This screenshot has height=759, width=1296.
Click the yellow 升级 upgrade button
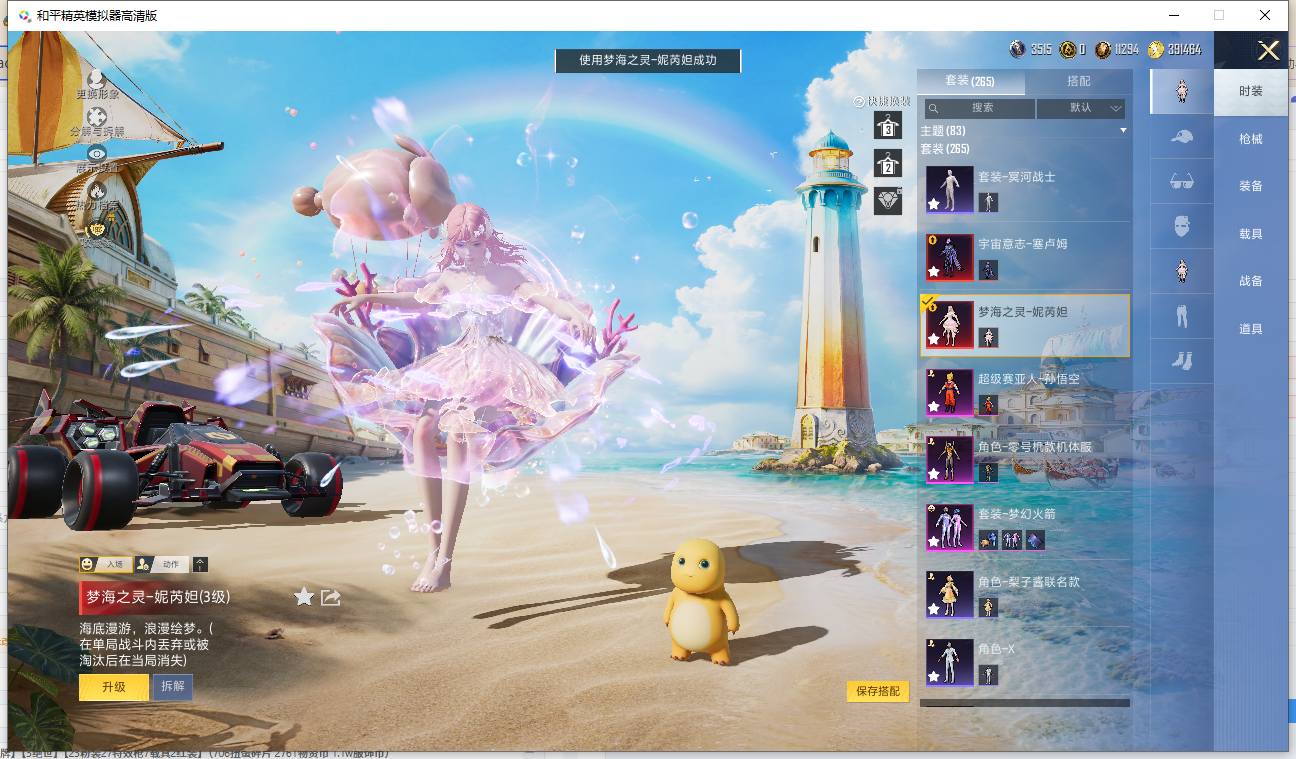(114, 688)
